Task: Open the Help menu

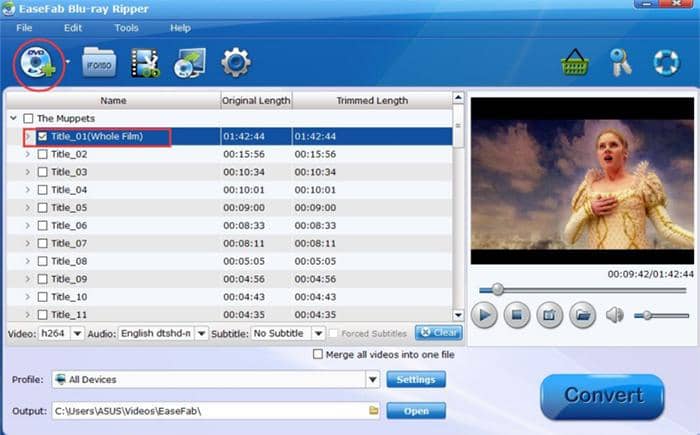Action: coord(180,28)
